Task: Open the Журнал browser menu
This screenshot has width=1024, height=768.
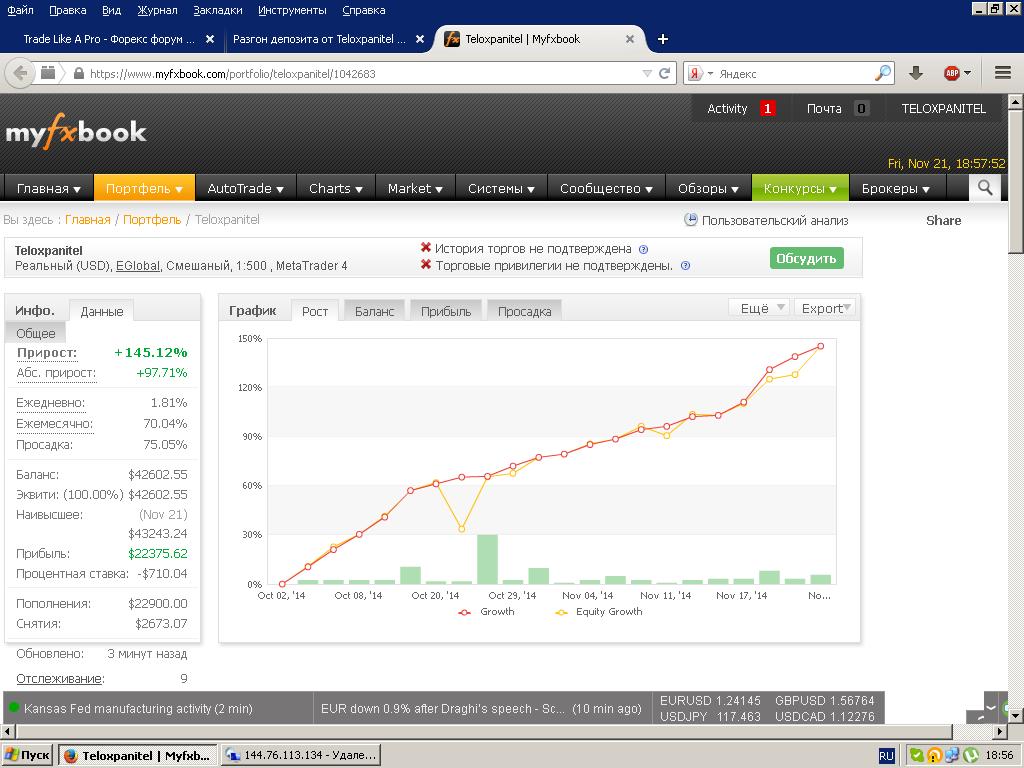Action: click(x=157, y=10)
